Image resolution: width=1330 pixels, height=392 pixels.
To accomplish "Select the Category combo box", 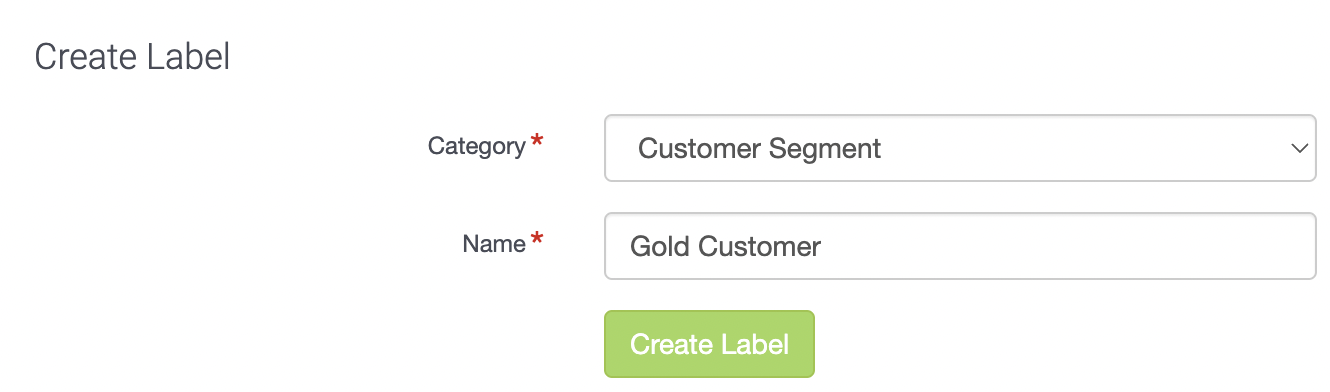I will coord(960,148).
